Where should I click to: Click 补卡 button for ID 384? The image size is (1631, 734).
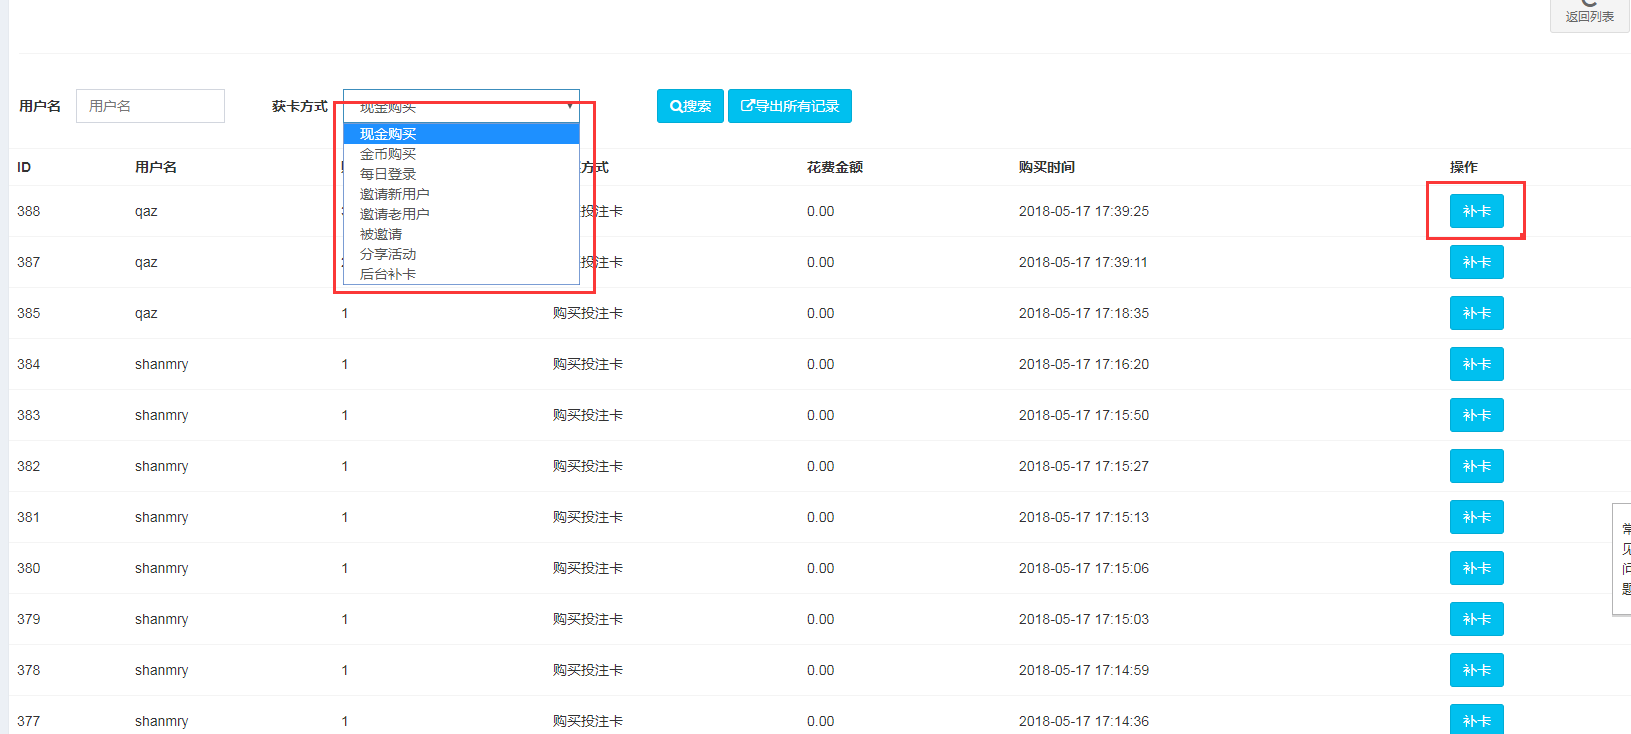[1477, 364]
